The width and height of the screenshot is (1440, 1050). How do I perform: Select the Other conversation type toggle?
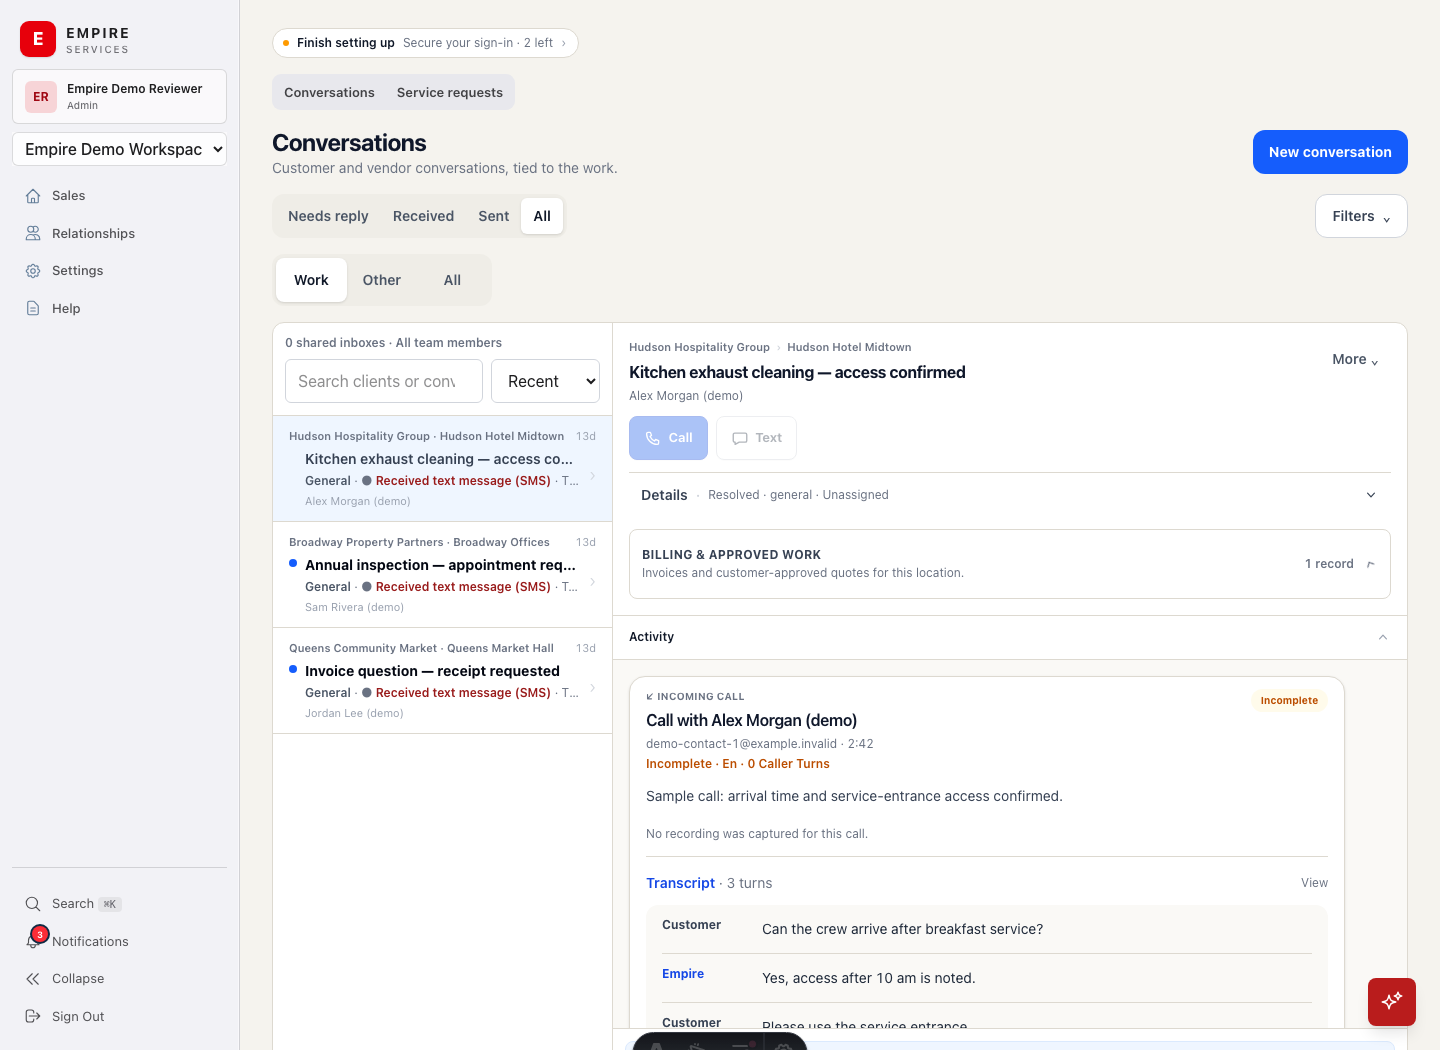pos(382,280)
